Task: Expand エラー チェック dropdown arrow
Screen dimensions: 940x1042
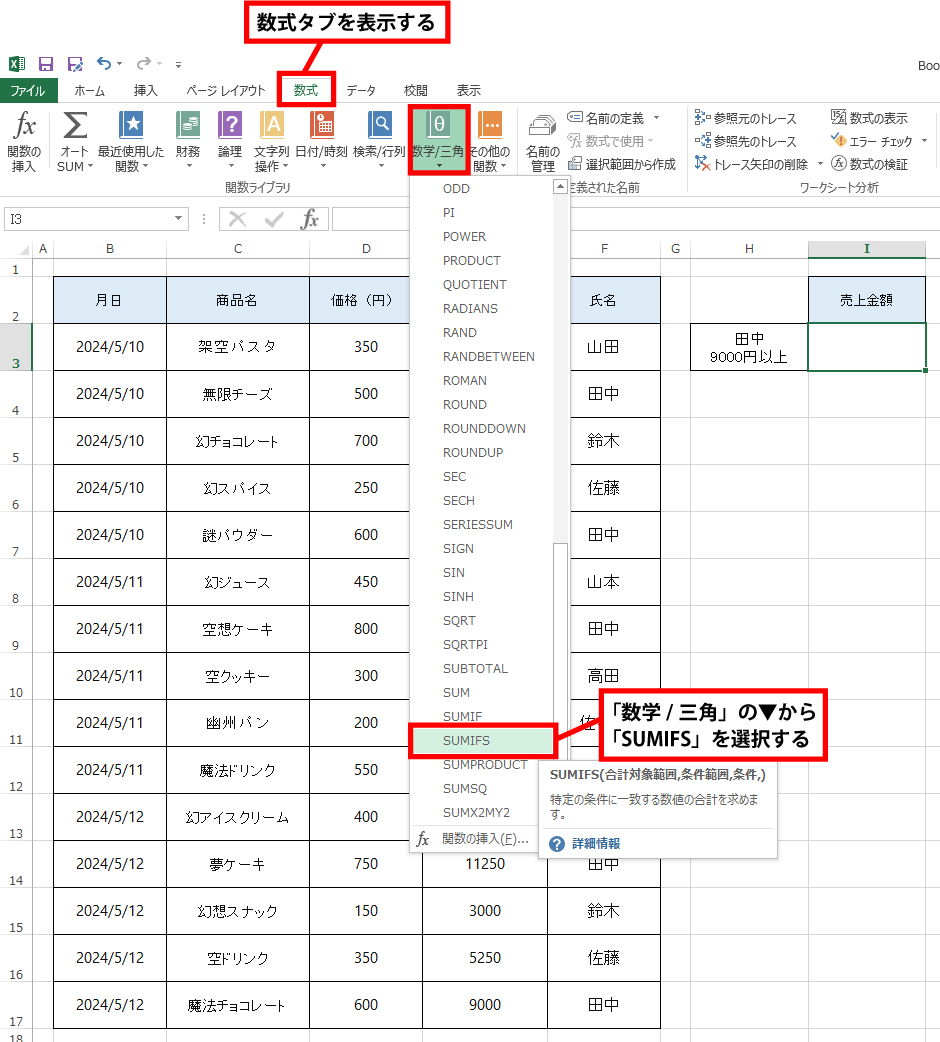Action: click(924, 141)
